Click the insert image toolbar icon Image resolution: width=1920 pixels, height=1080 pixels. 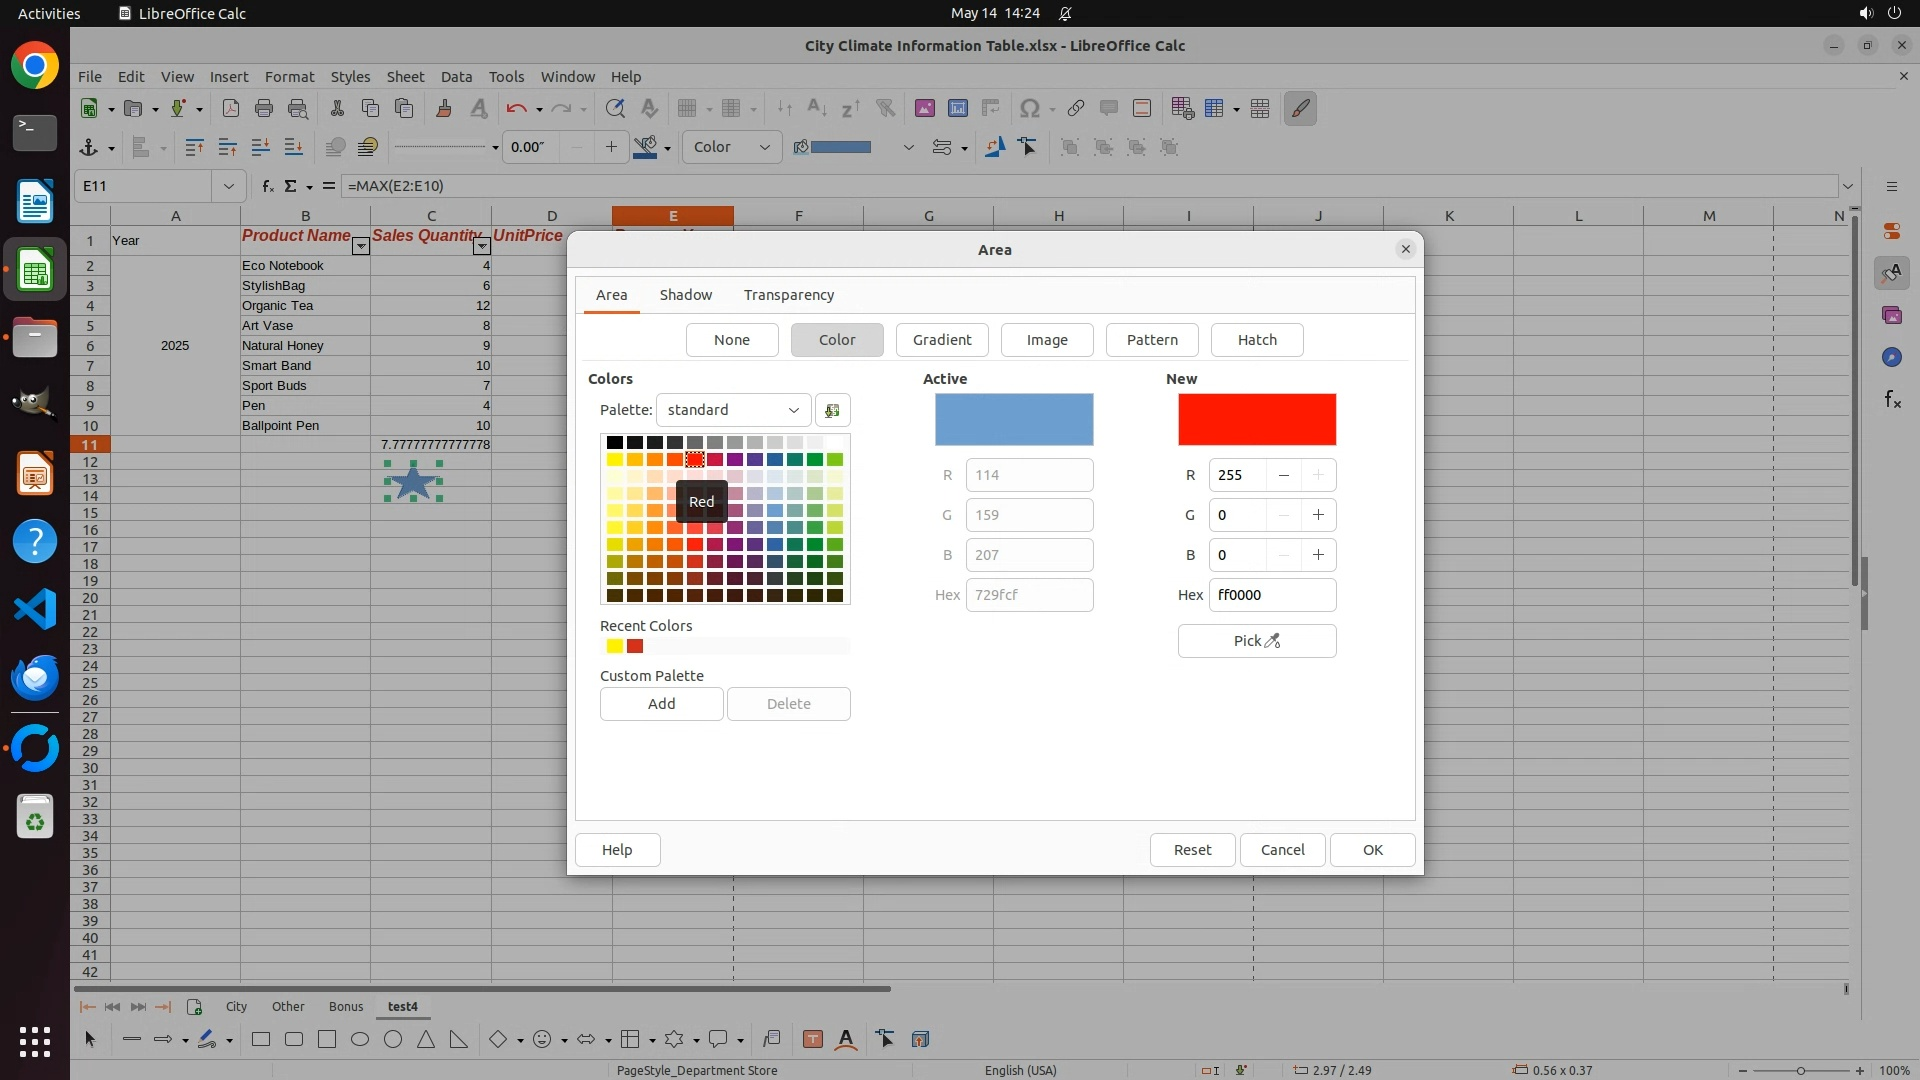[924, 109]
